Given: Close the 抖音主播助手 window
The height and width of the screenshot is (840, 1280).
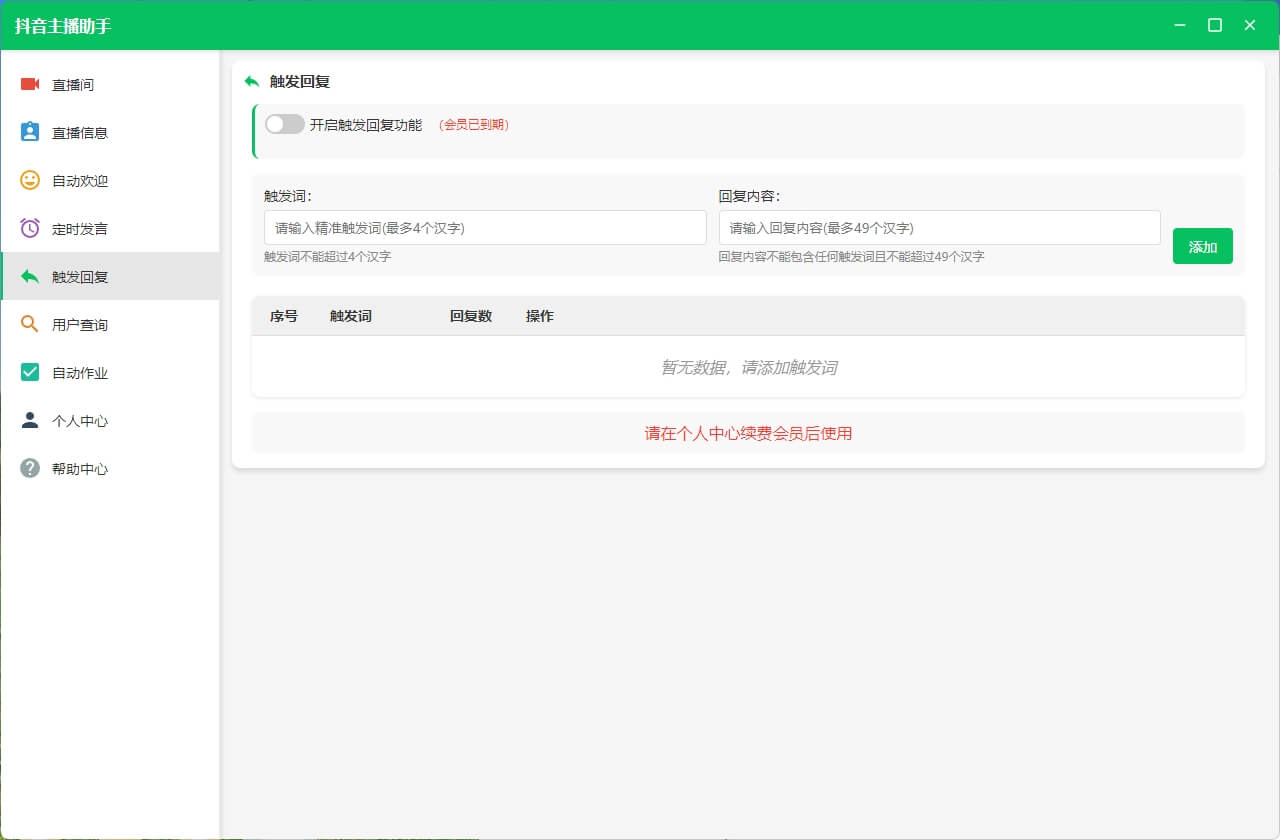Looking at the screenshot, I should coord(1249,25).
